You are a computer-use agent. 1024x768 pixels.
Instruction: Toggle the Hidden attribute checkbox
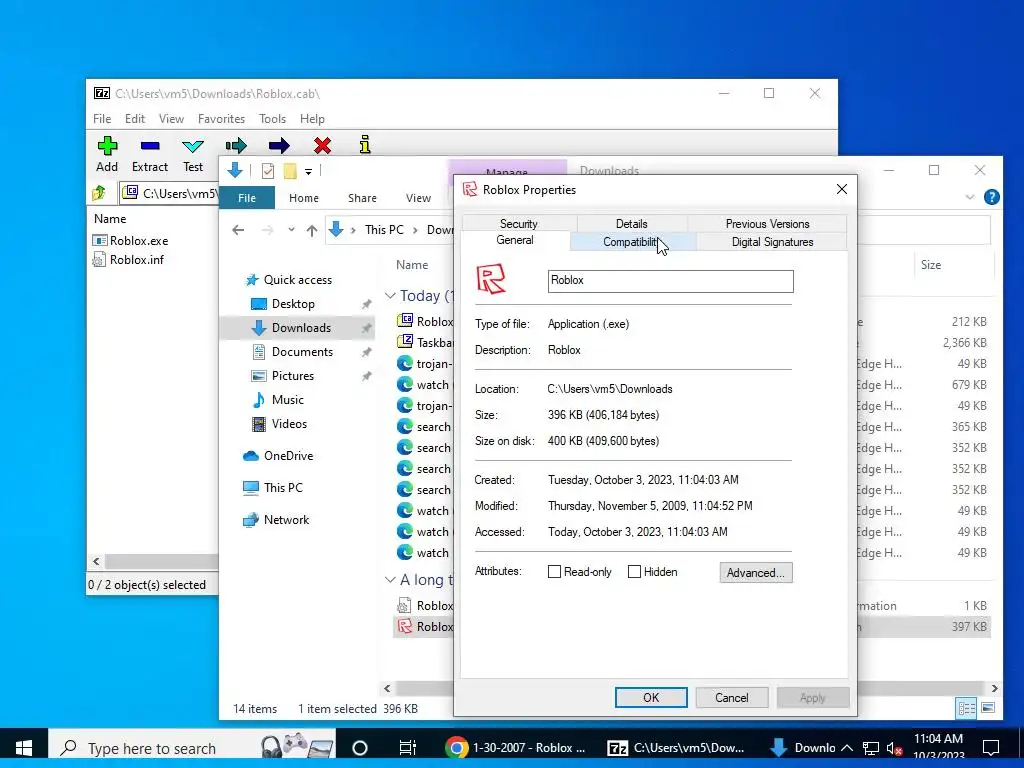[x=634, y=571]
